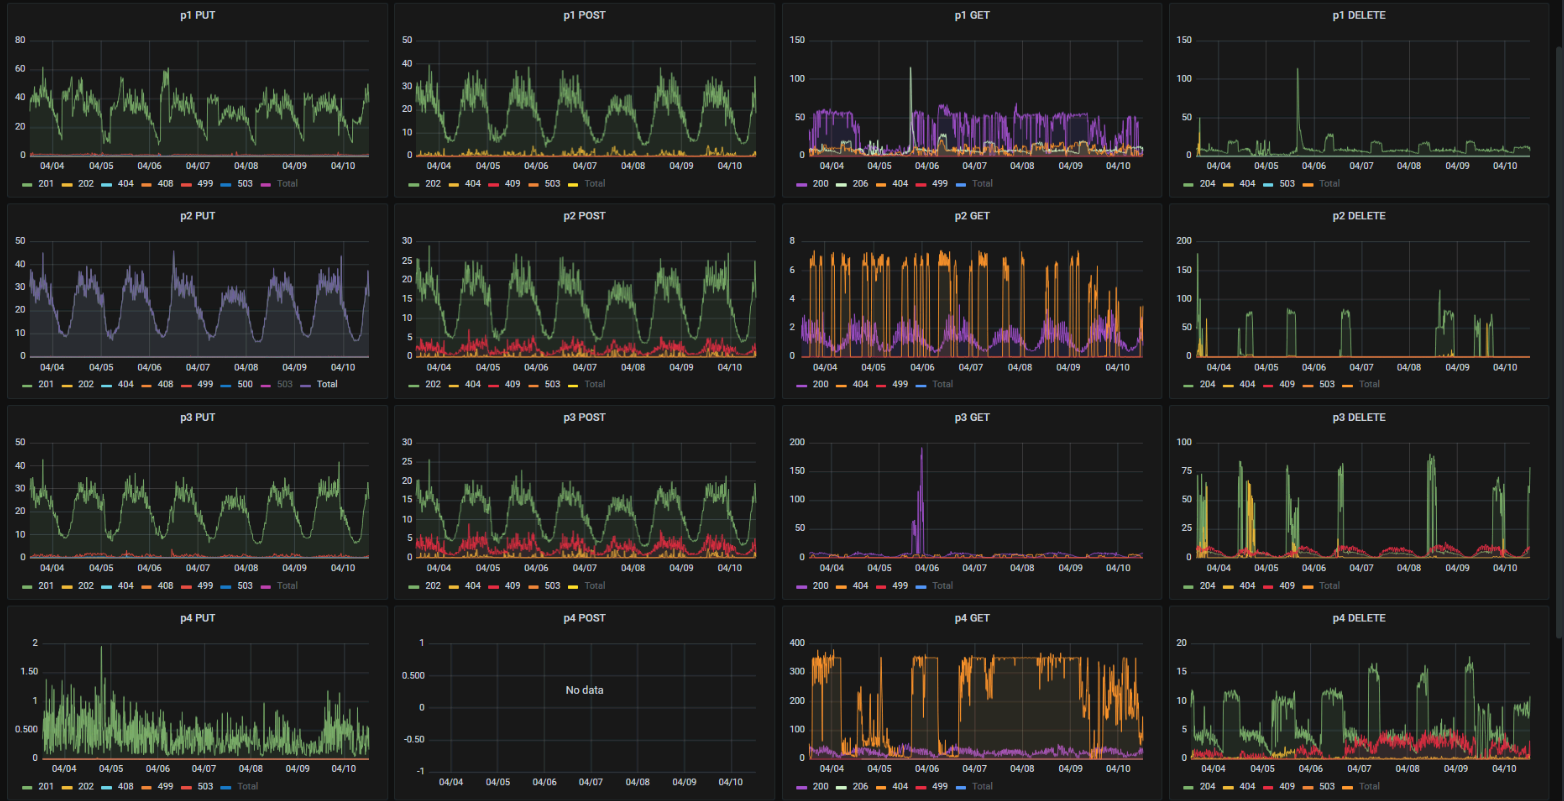Open the p3 DELETE panel title menu
Image resolution: width=1564 pixels, height=801 pixels.
pos(1359,417)
